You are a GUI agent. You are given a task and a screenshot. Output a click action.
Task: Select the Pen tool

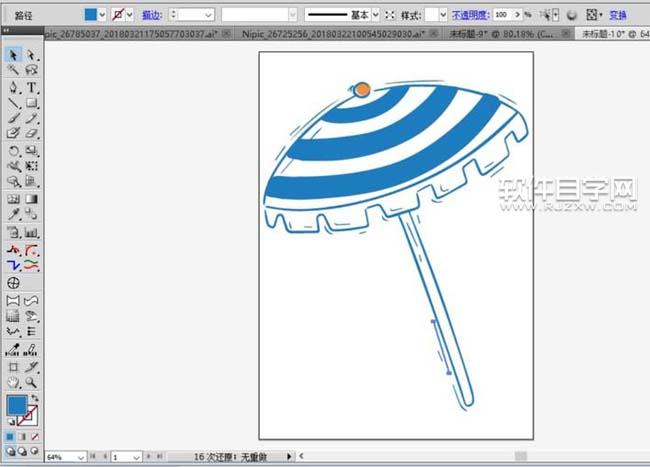point(14,87)
